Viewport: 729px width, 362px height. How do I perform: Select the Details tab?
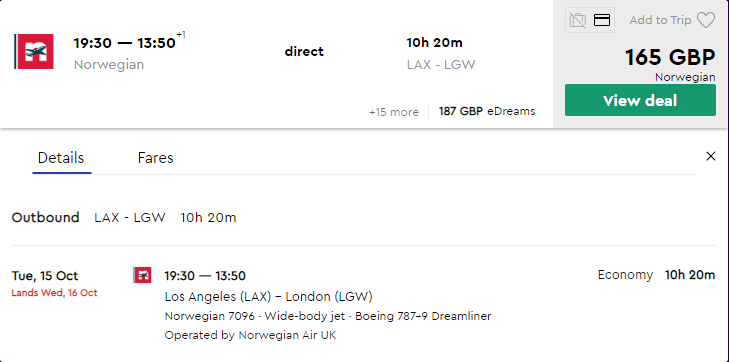[x=61, y=158]
